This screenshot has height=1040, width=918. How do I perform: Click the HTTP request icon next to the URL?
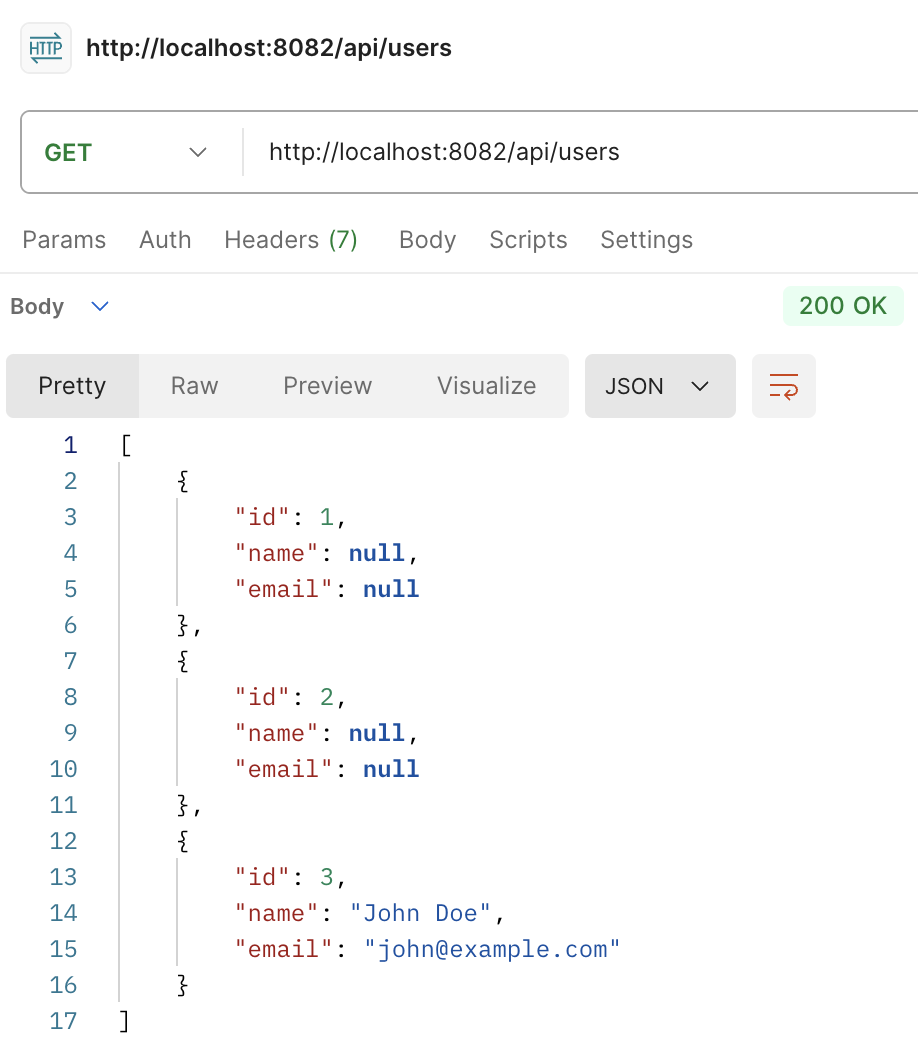tap(45, 47)
